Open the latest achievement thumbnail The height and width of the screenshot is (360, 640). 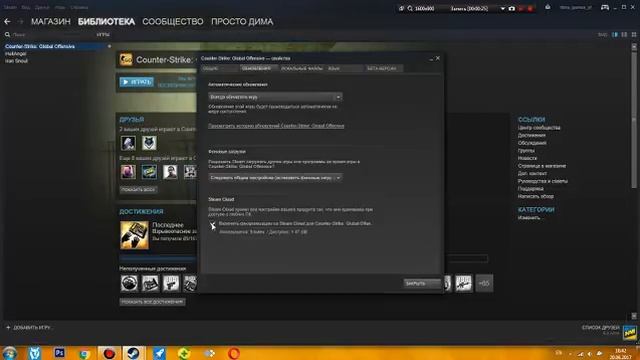[x=134, y=235]
